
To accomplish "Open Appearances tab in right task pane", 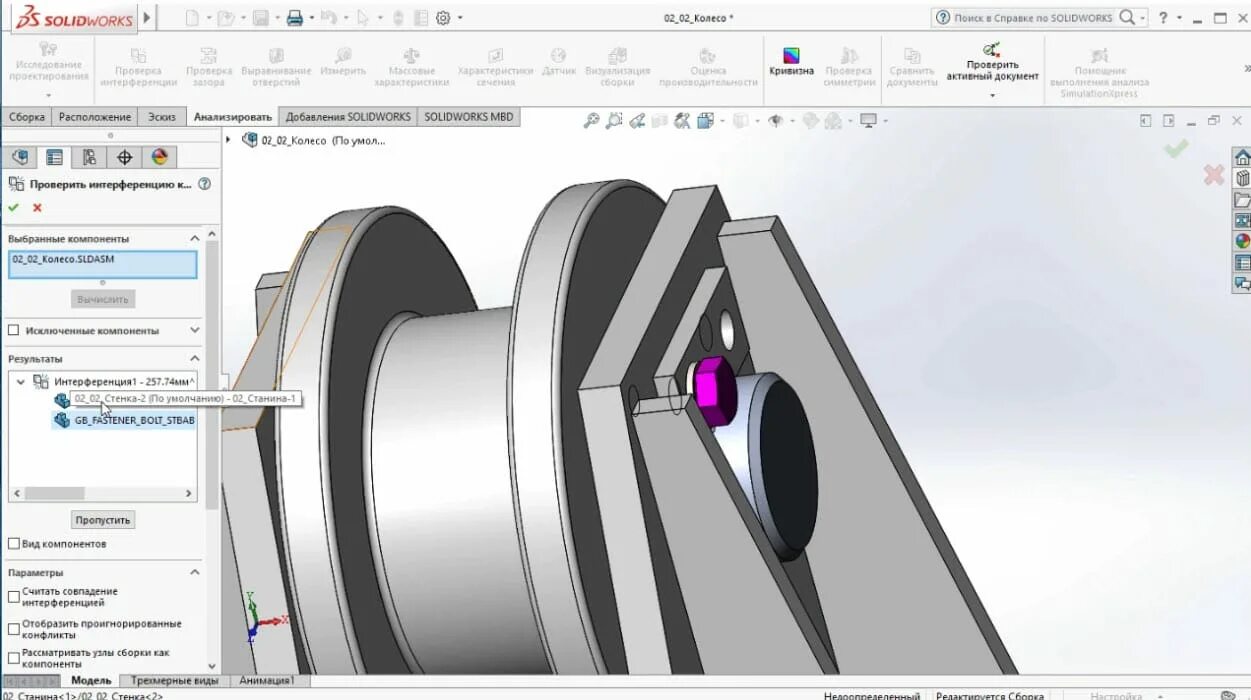I will pyautogui.click(x=1242, y=240).
